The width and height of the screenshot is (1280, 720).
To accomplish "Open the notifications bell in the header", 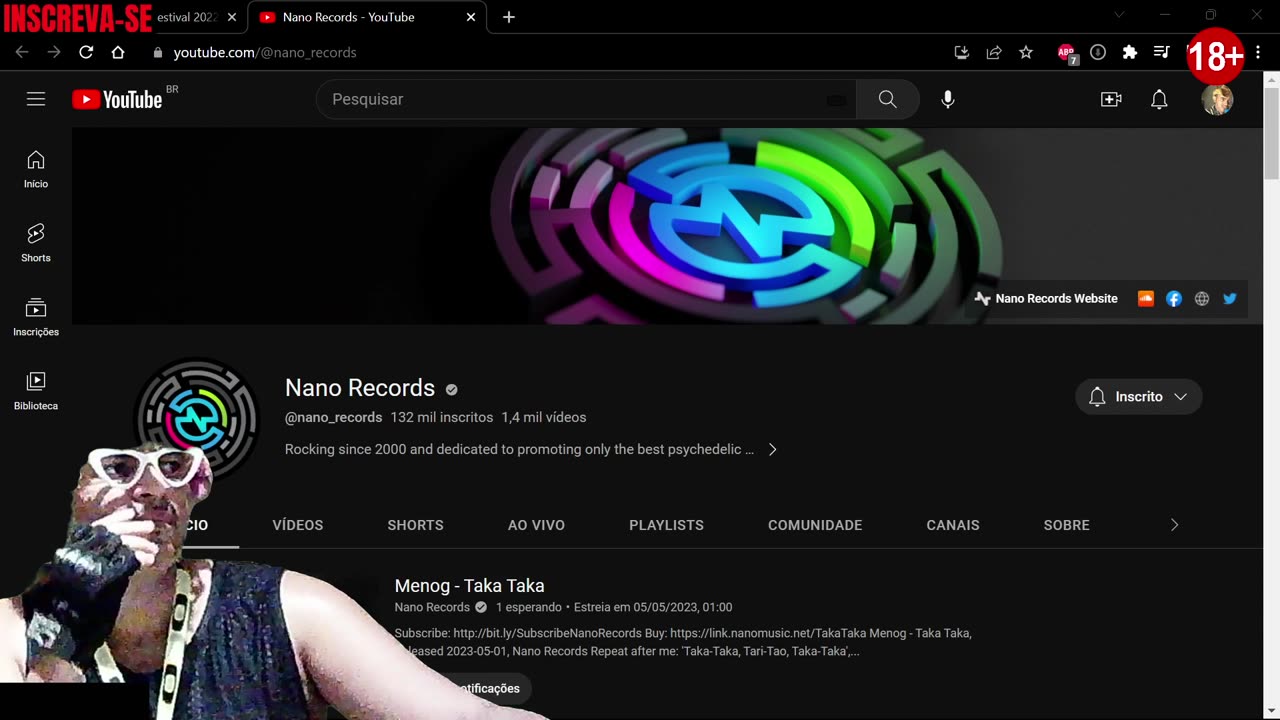I will pyautogui.click(x=1159, y=99).
